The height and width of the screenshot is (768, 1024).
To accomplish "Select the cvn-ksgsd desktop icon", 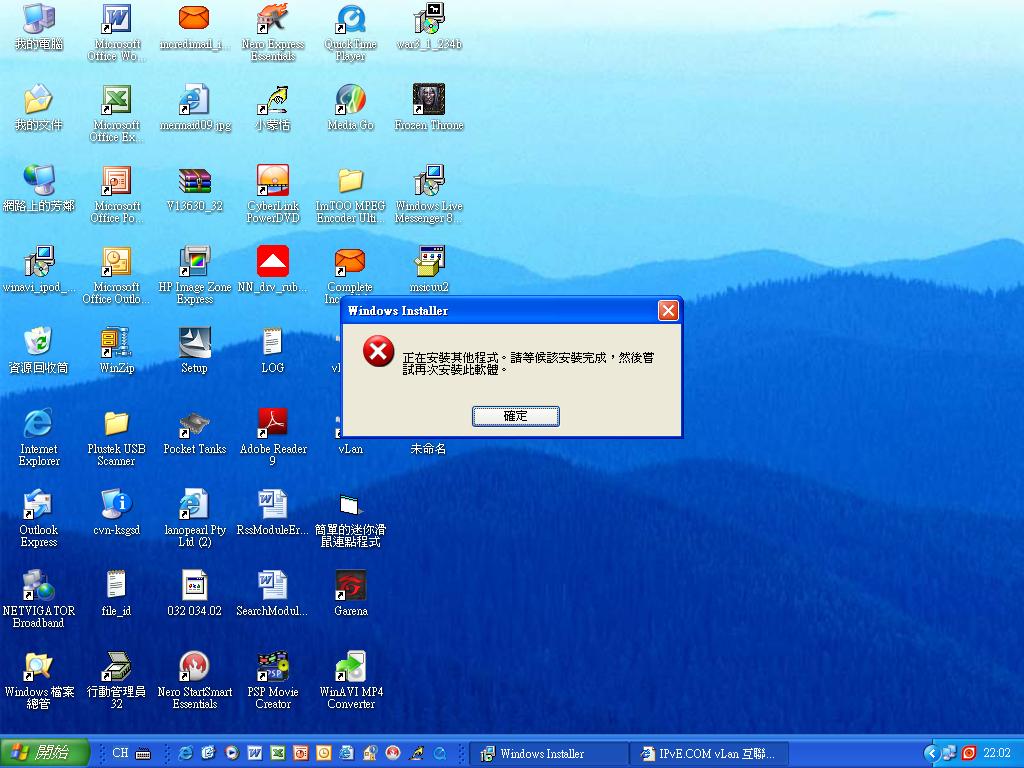I will 116,514.
